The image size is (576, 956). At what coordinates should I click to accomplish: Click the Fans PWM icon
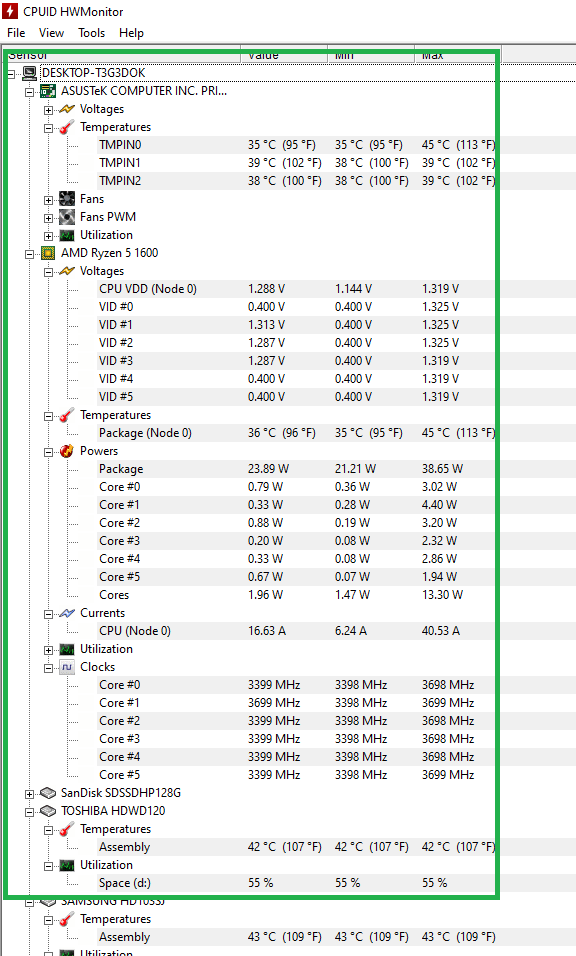[67, 217]
